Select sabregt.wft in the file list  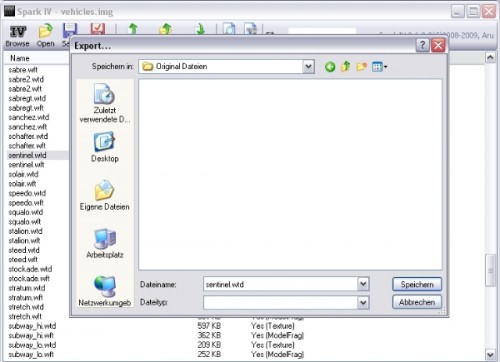point(26,108)
